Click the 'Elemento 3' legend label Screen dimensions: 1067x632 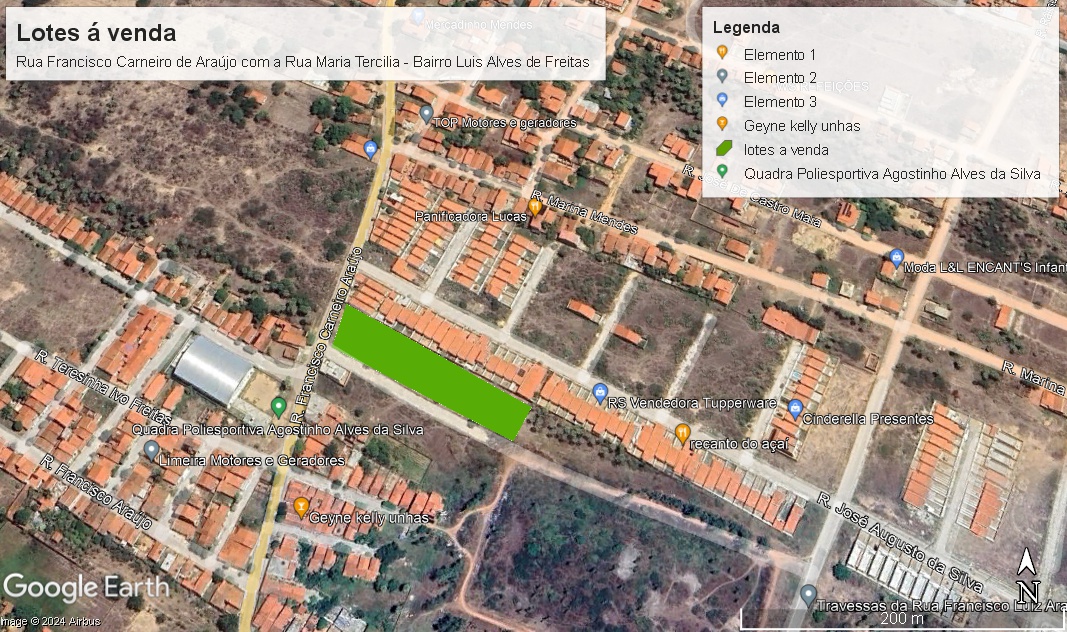(780, 102)
